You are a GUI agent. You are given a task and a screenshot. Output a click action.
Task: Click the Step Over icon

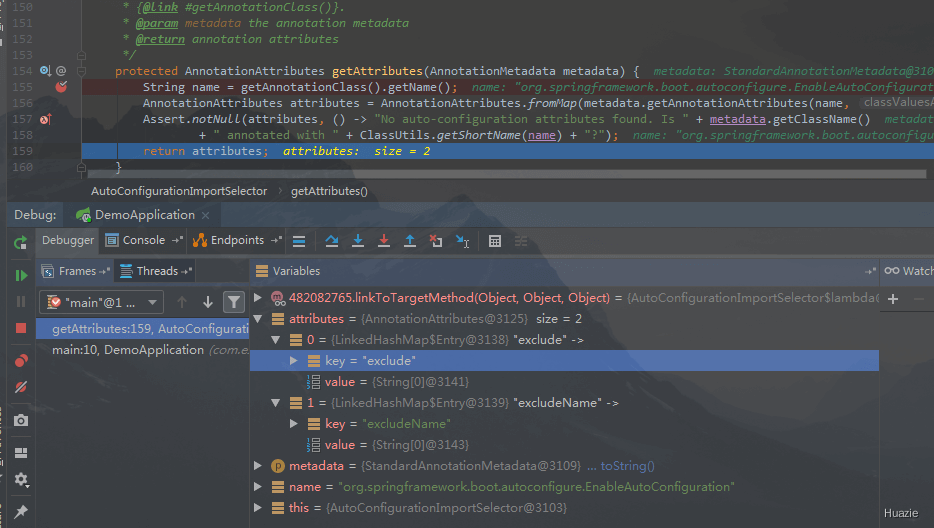(332, 241)
